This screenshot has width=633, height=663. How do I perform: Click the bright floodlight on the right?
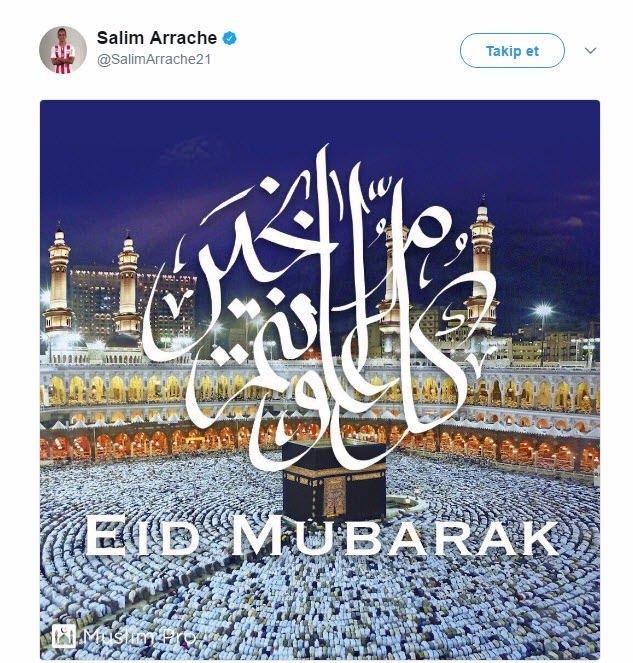[543, 310]
